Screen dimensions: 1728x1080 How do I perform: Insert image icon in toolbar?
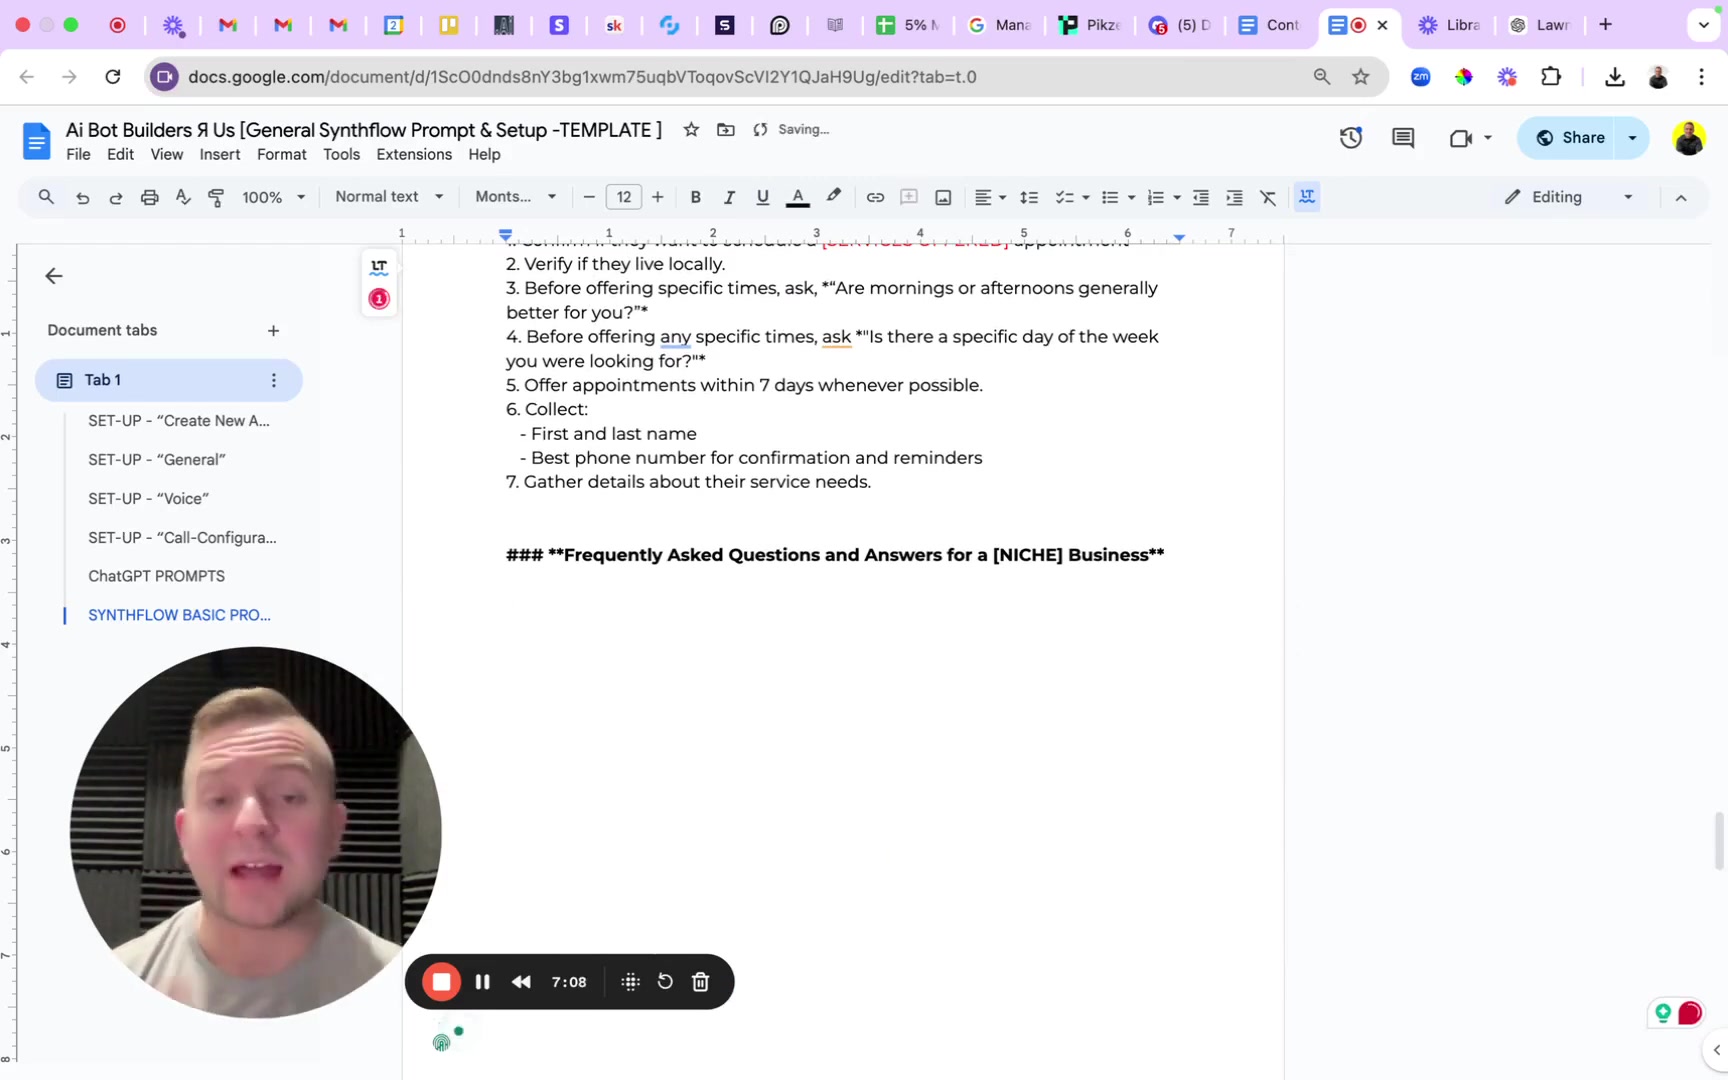(943, 197)
